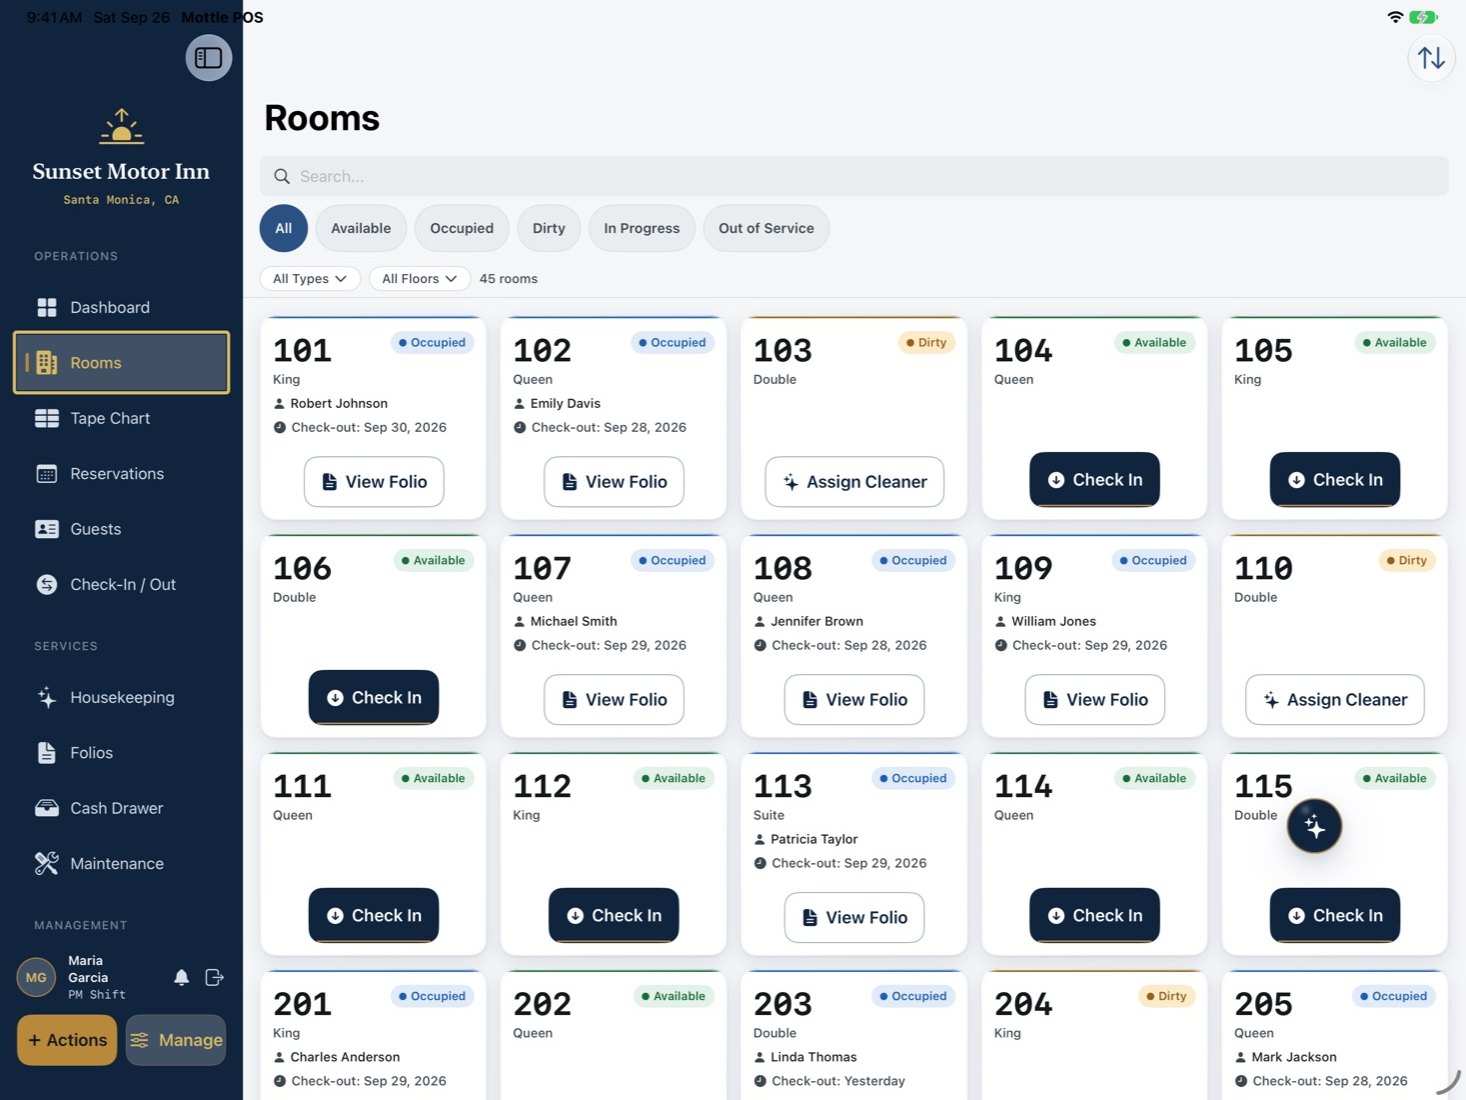Open the Cash Drawer page
Screen dimensions: 1466x1100
[x=121, y=808]
